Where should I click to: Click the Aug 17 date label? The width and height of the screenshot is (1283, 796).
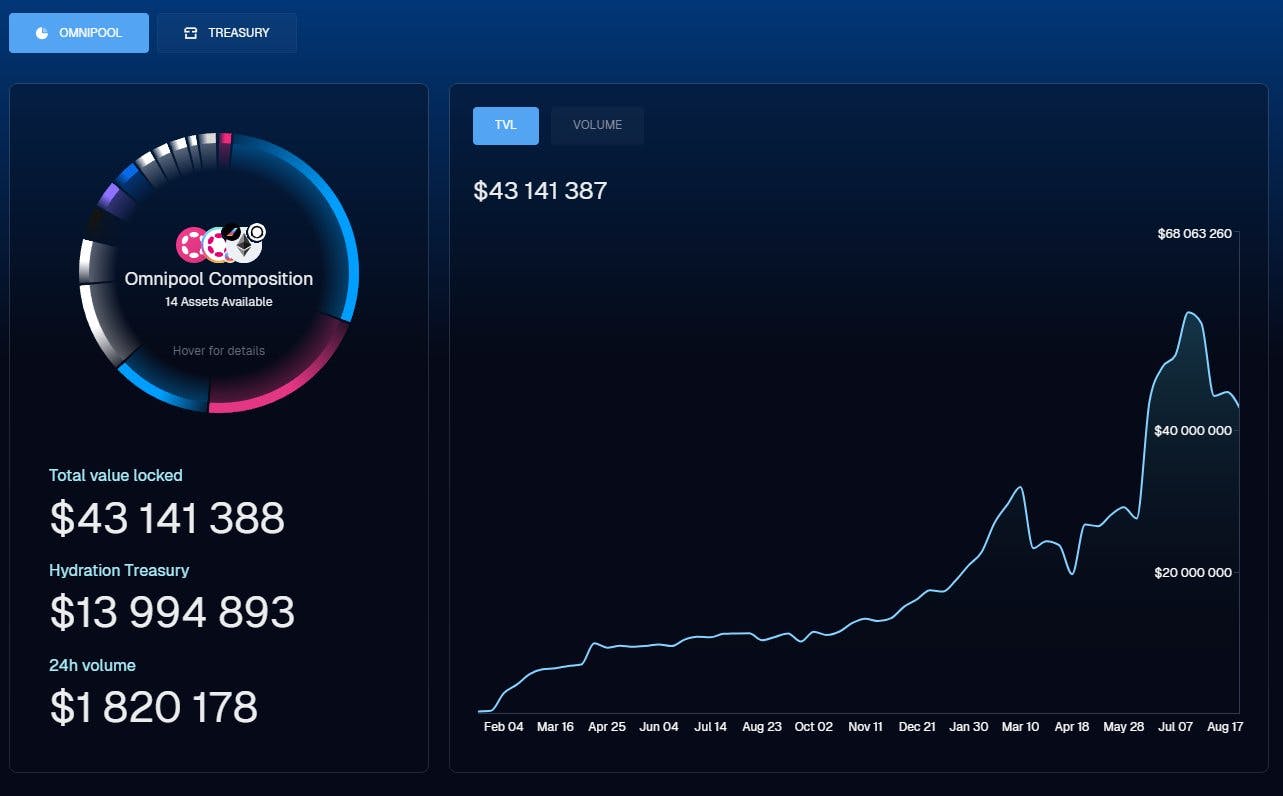tap(1225, 727)
